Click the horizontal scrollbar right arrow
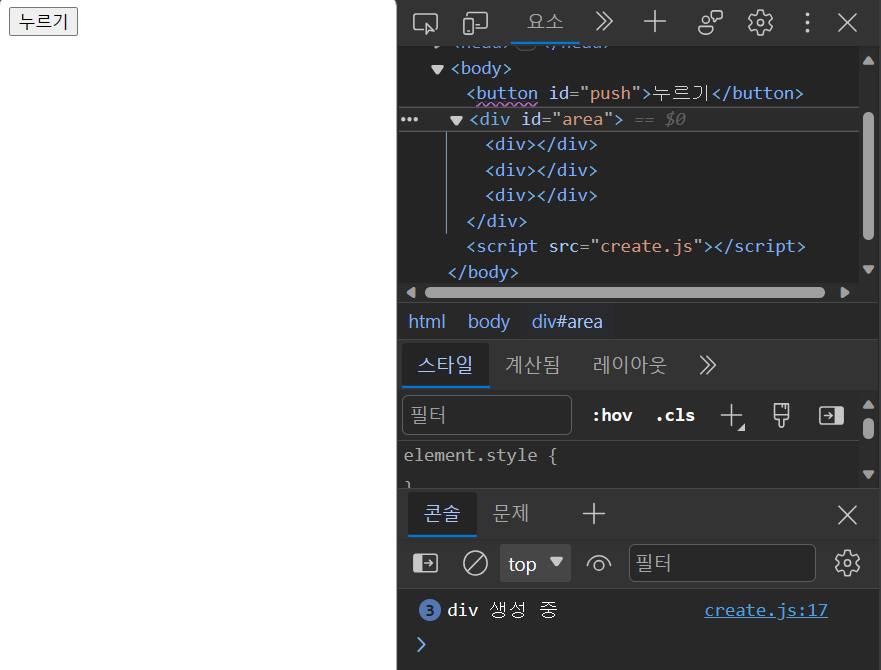The height and width of the screenshot is (670, 881). (x=844, y=292)
